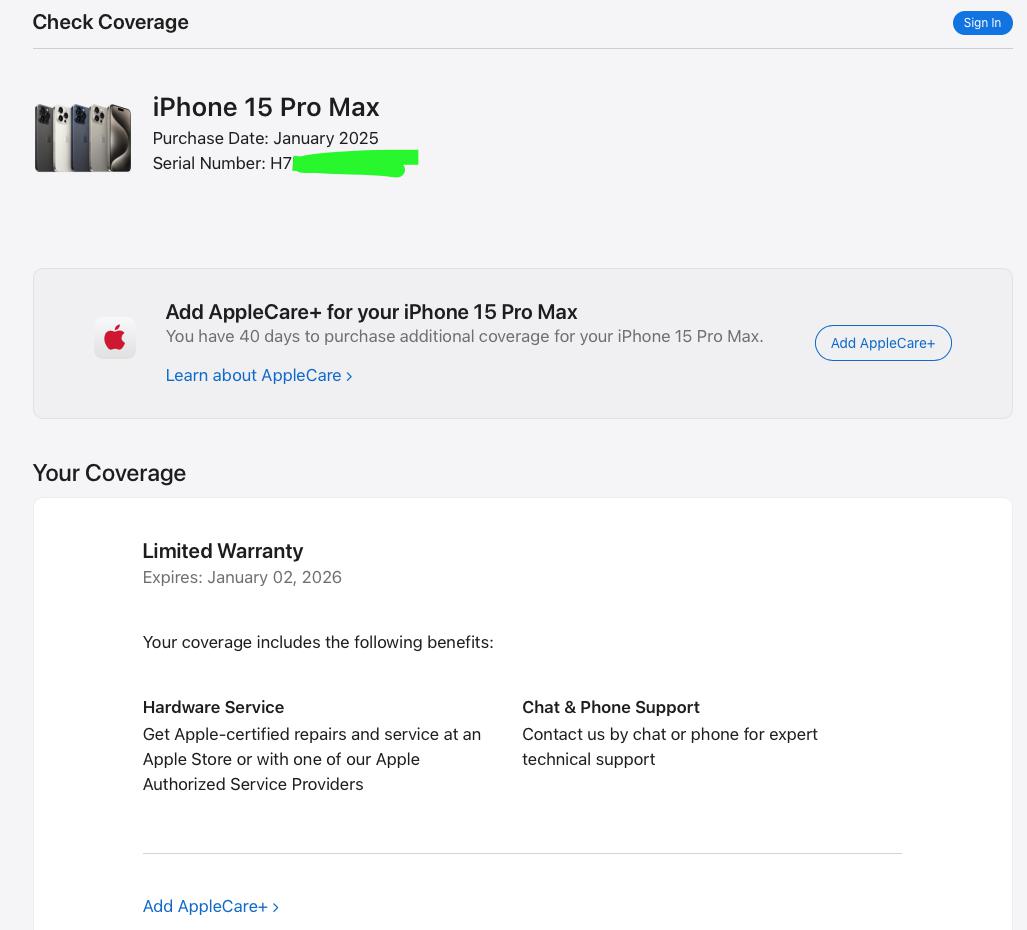
Task: Click the Limited Warranty heading
Action: tap(223, 551)
